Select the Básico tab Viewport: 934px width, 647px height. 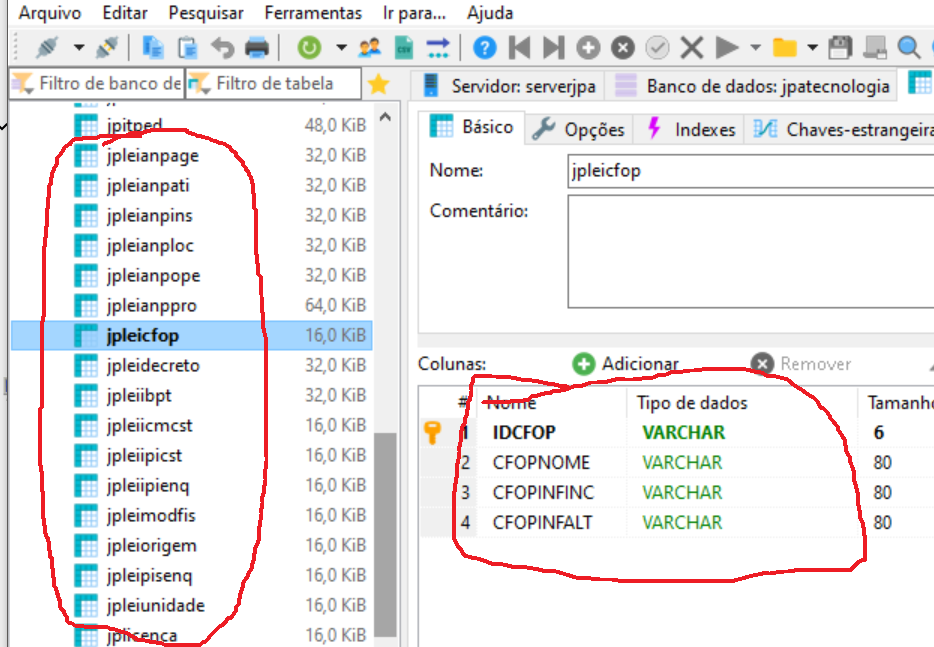pos(471,127)
